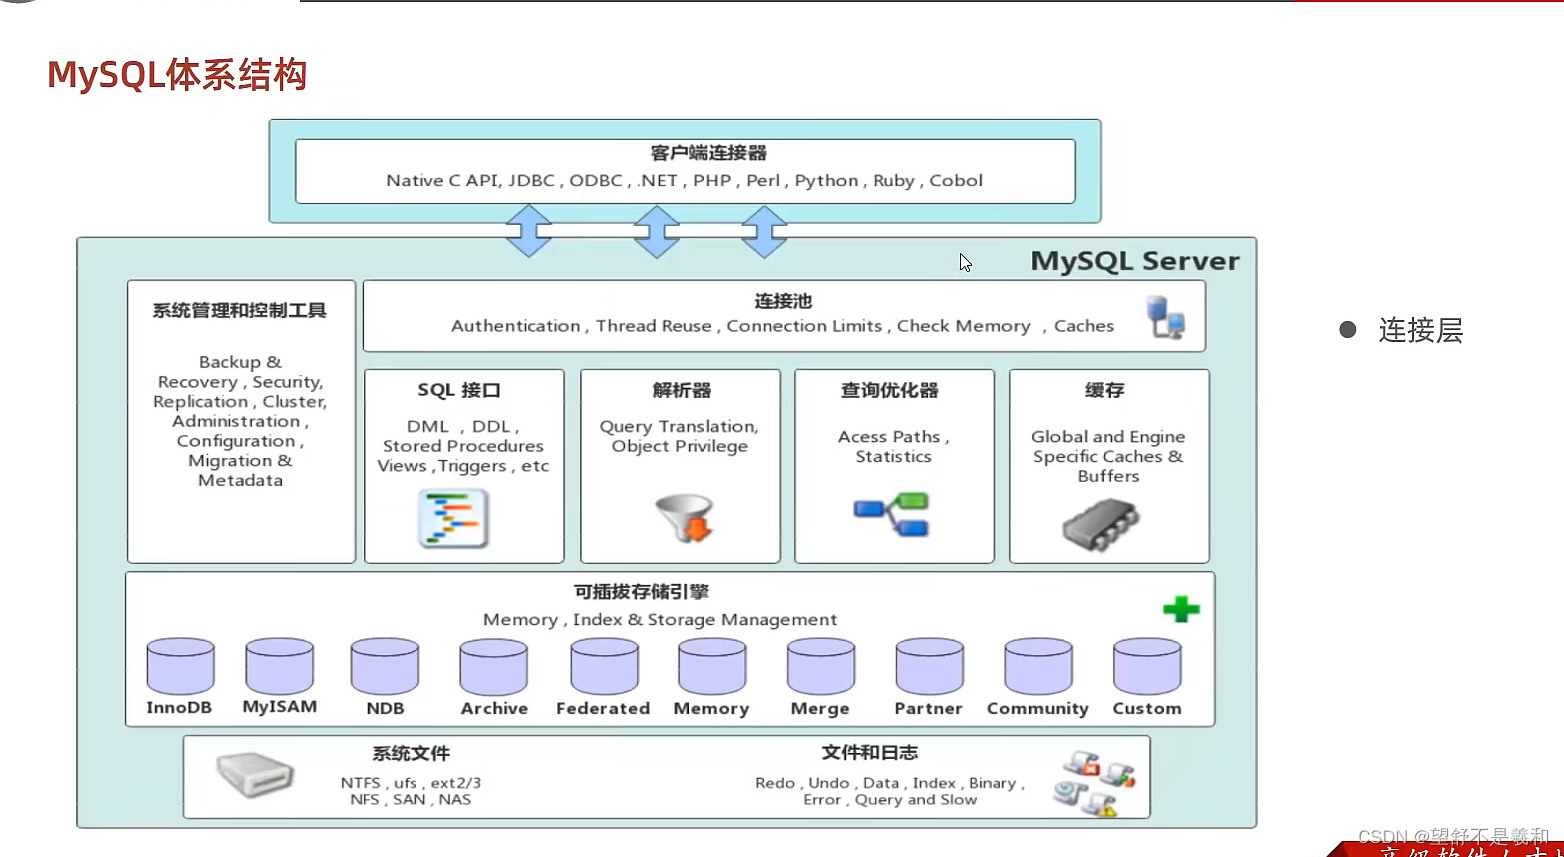Click the cache memory chip icon

pyautogui.click(x=1101, y=524)
